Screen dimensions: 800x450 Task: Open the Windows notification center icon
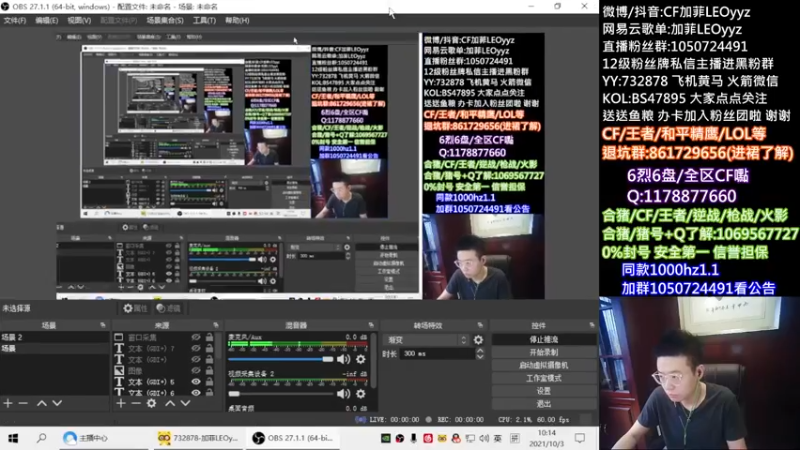click(x=580, y=438)
